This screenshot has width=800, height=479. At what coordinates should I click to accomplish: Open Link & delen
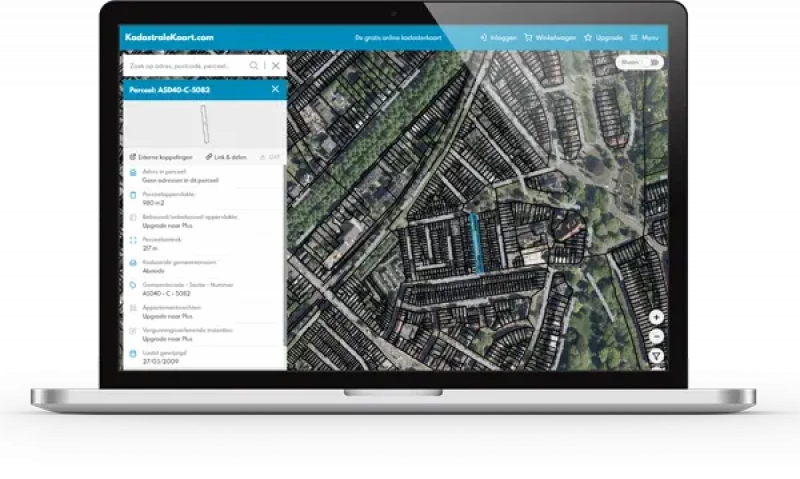[x=226, y=157]
